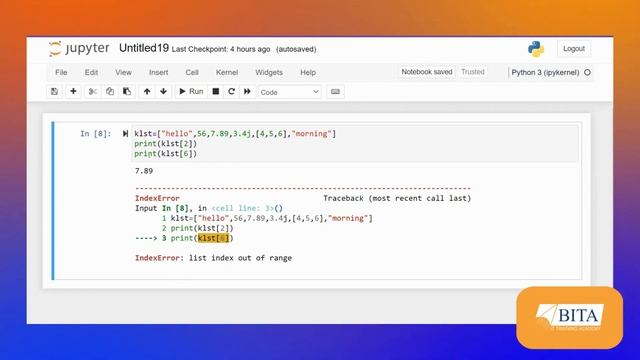Interrupt the kernel with stop icon
The image size is (640, 360).
pos(216,91)
